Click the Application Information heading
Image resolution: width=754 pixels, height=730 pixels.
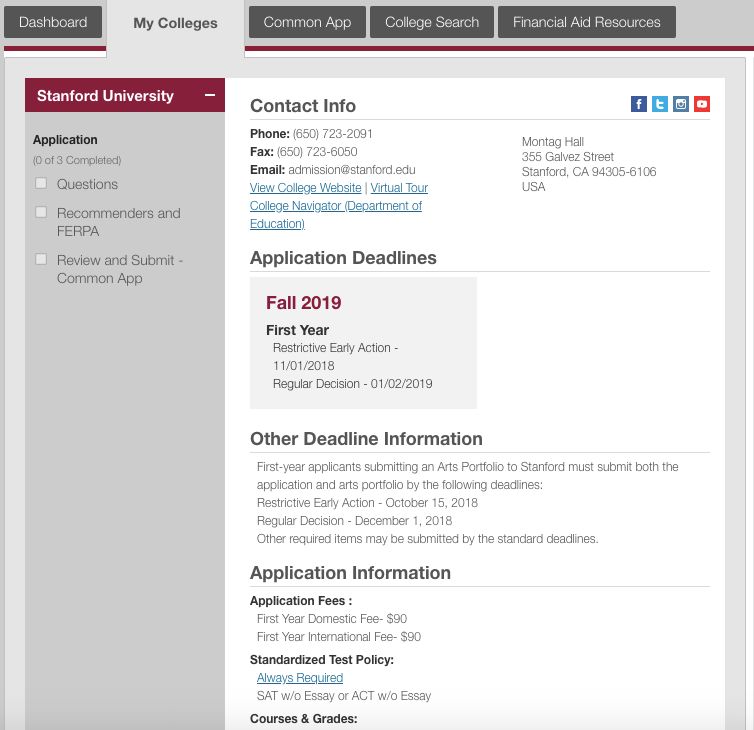pyautogui.click(x=351, y=573)
